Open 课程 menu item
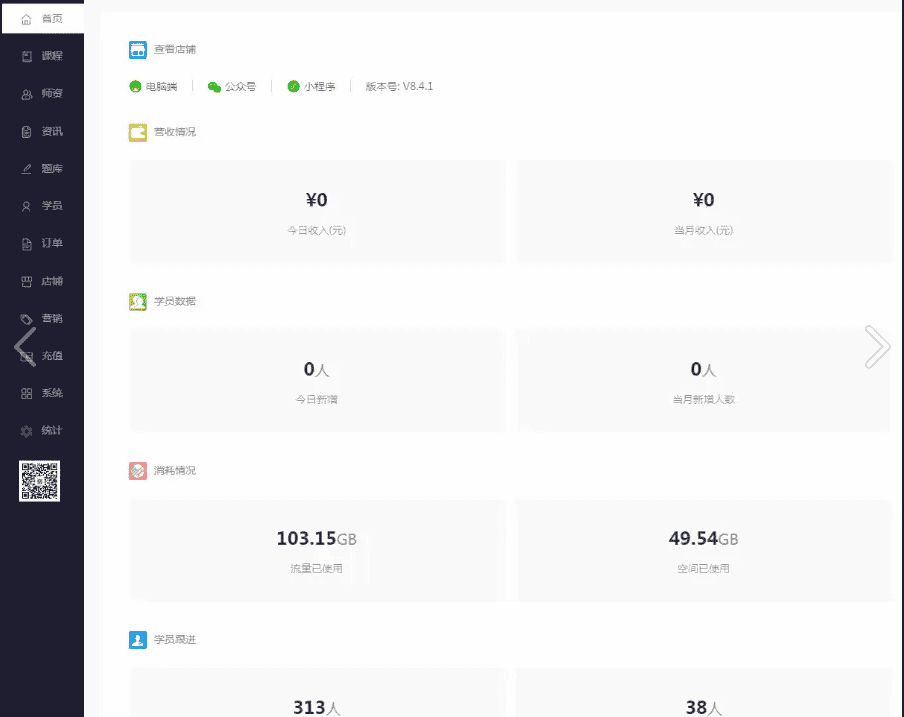 pyautogui.click(x=42, y=56)
